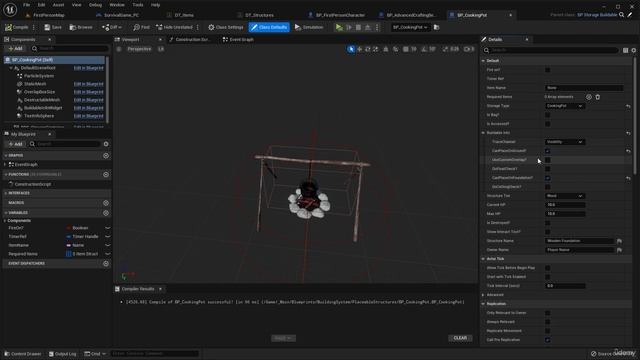640x360 pixels.
Task: Click the Class Defaults button
Action: click(269, 27)
